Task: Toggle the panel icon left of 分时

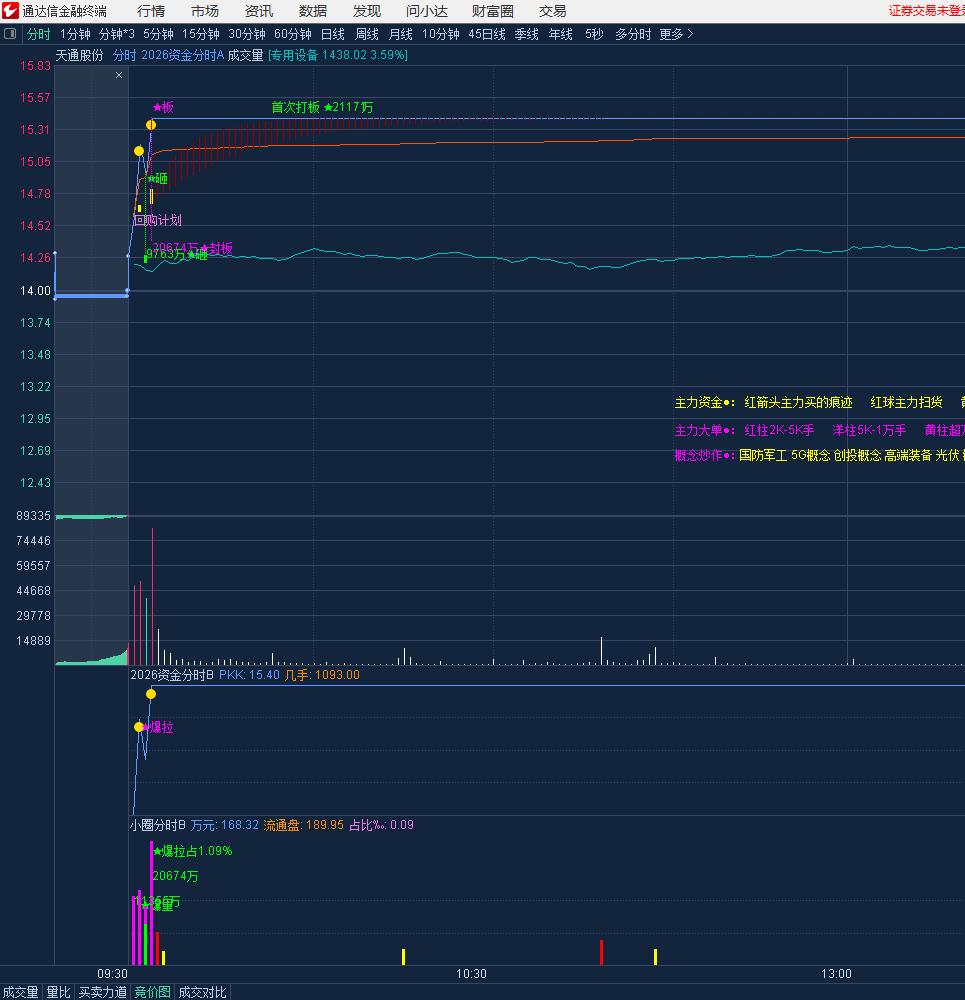Action: [10, 34]
